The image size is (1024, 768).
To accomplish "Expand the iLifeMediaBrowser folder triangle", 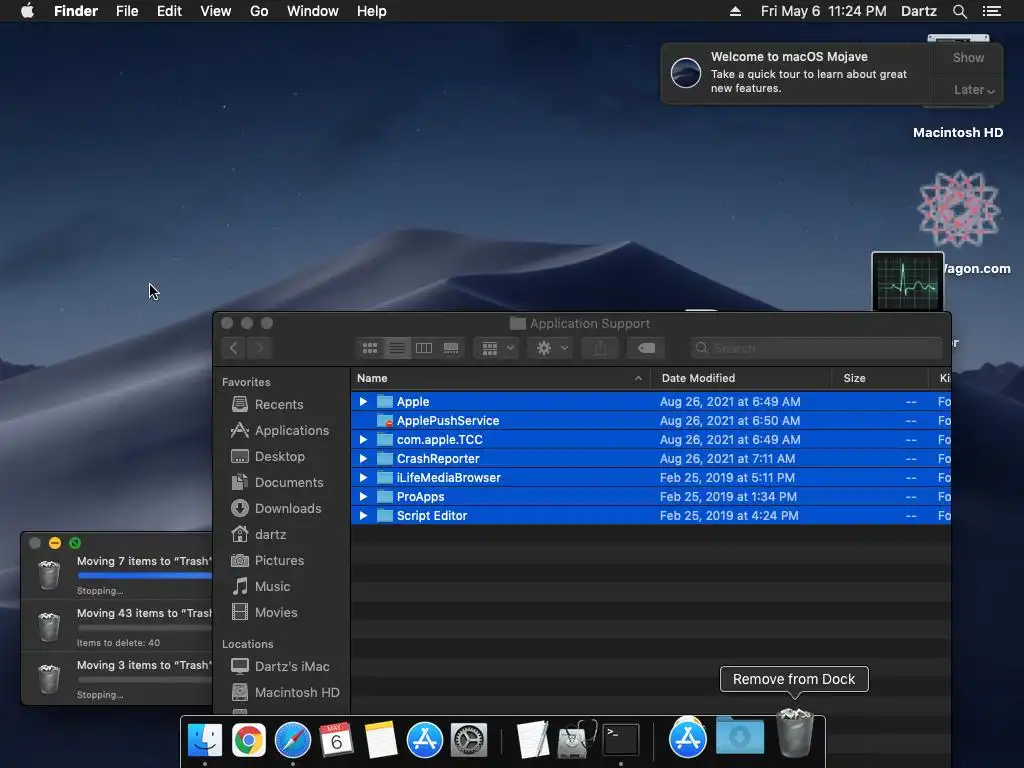I will 364,477.
